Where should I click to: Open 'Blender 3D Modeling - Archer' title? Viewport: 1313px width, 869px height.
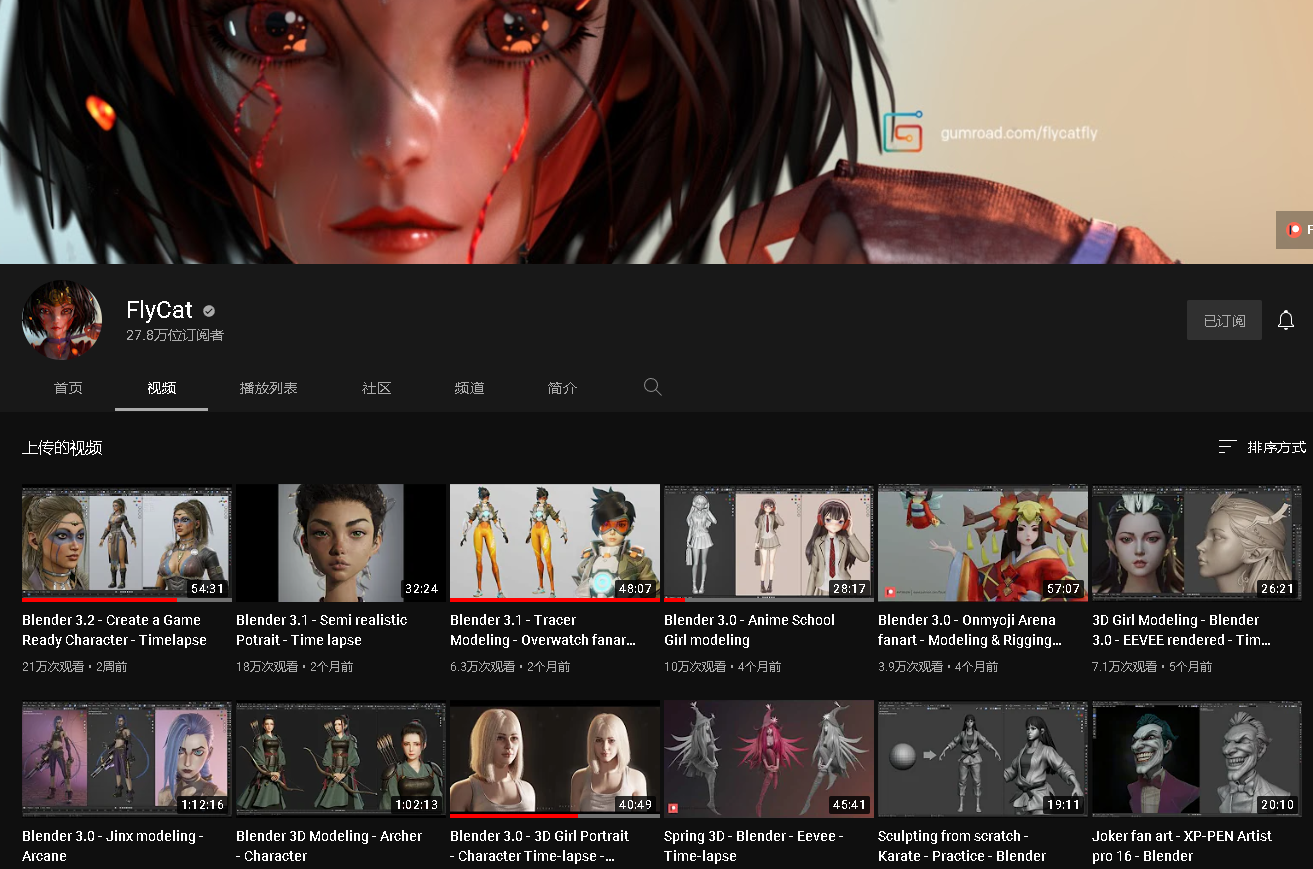click(329, 845)
